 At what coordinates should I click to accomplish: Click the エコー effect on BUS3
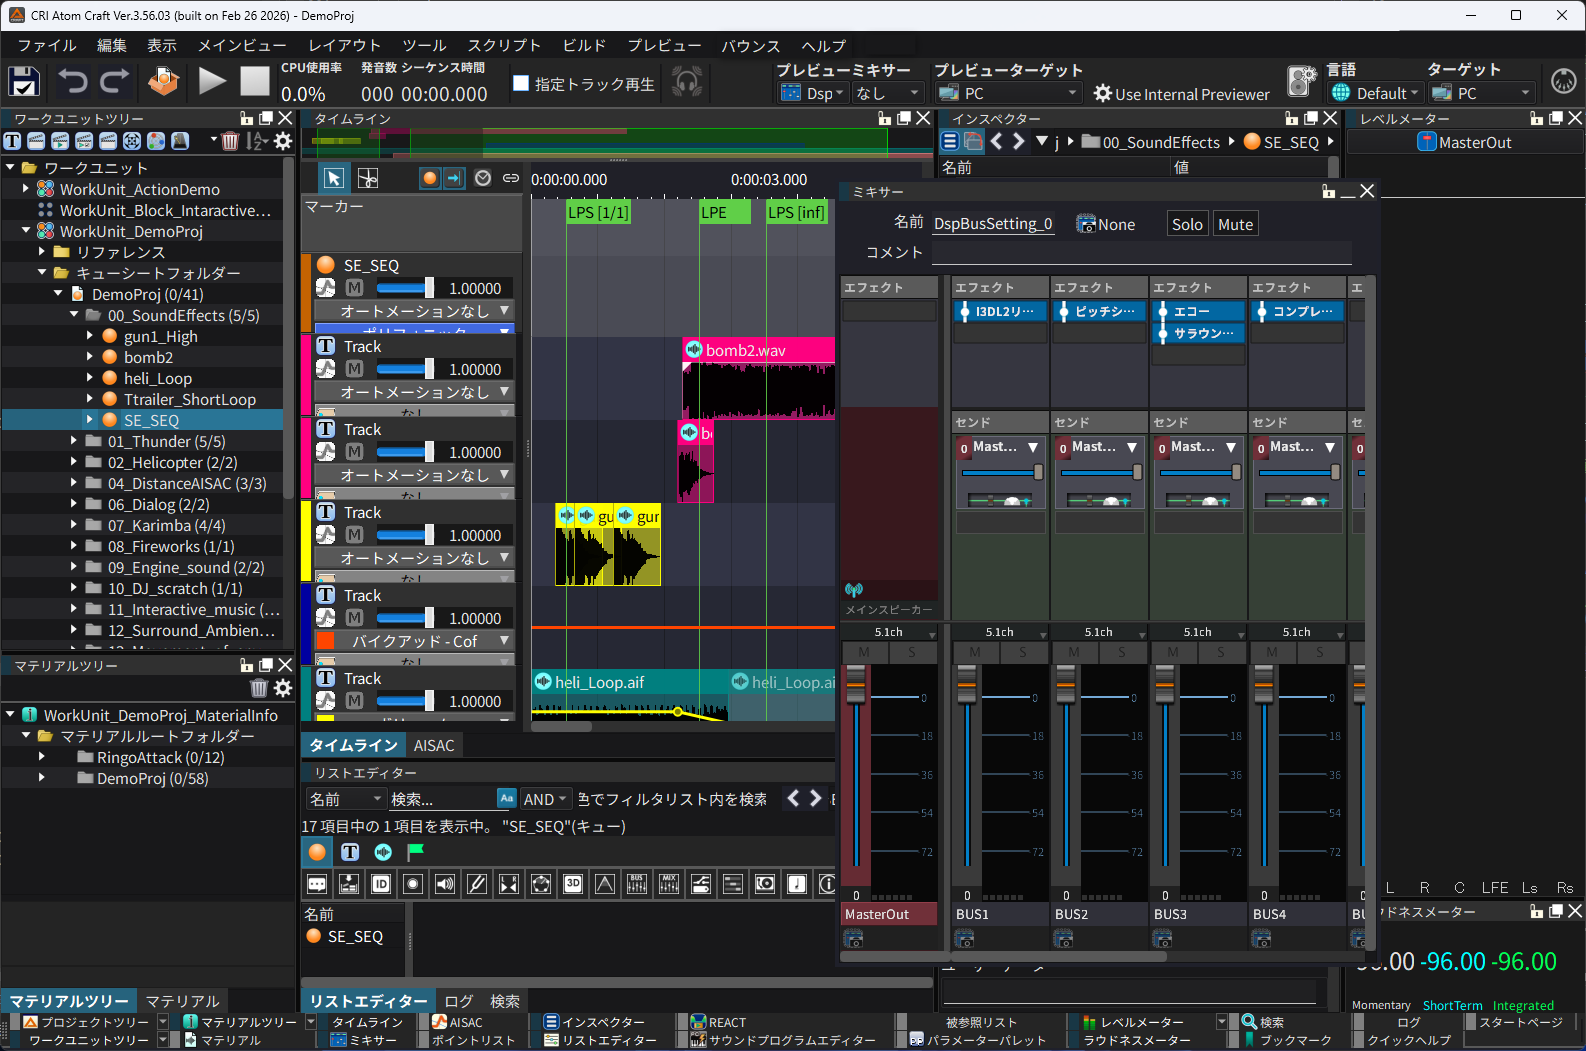pyautogui.click(x=1197, y=311)
